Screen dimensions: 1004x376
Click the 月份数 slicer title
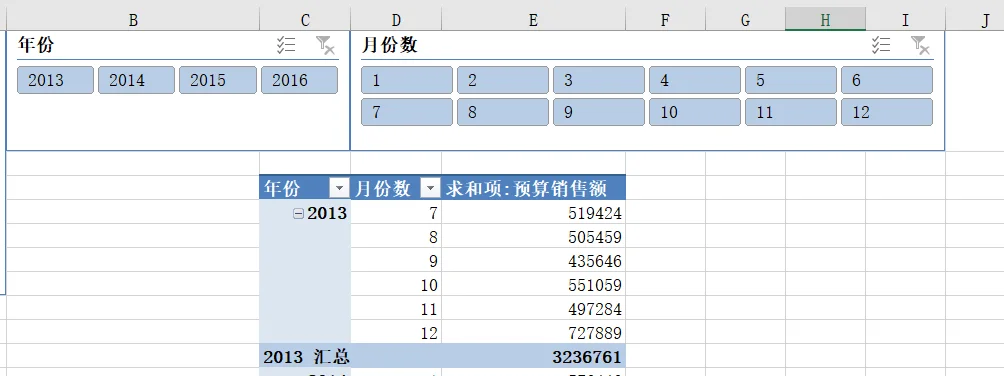(389, 45)
